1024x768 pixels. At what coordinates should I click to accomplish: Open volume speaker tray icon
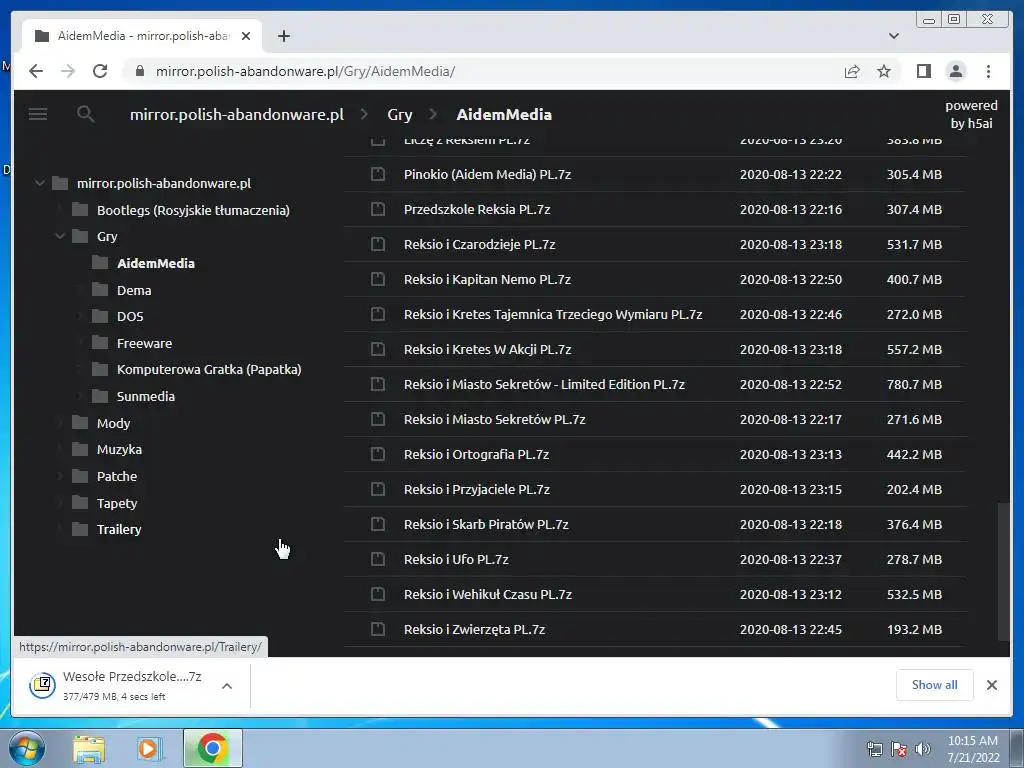(923, 749)
